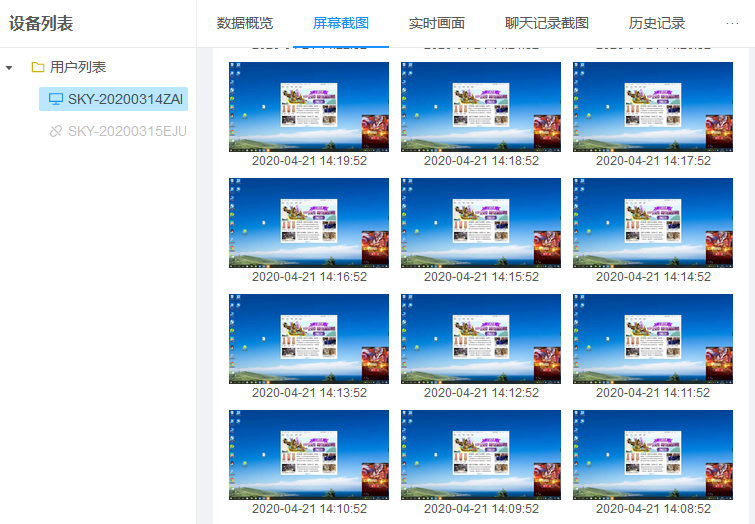
Task: Click the 设备列表 panel heading
Action: pyautogui.click(x=41, y=24)
